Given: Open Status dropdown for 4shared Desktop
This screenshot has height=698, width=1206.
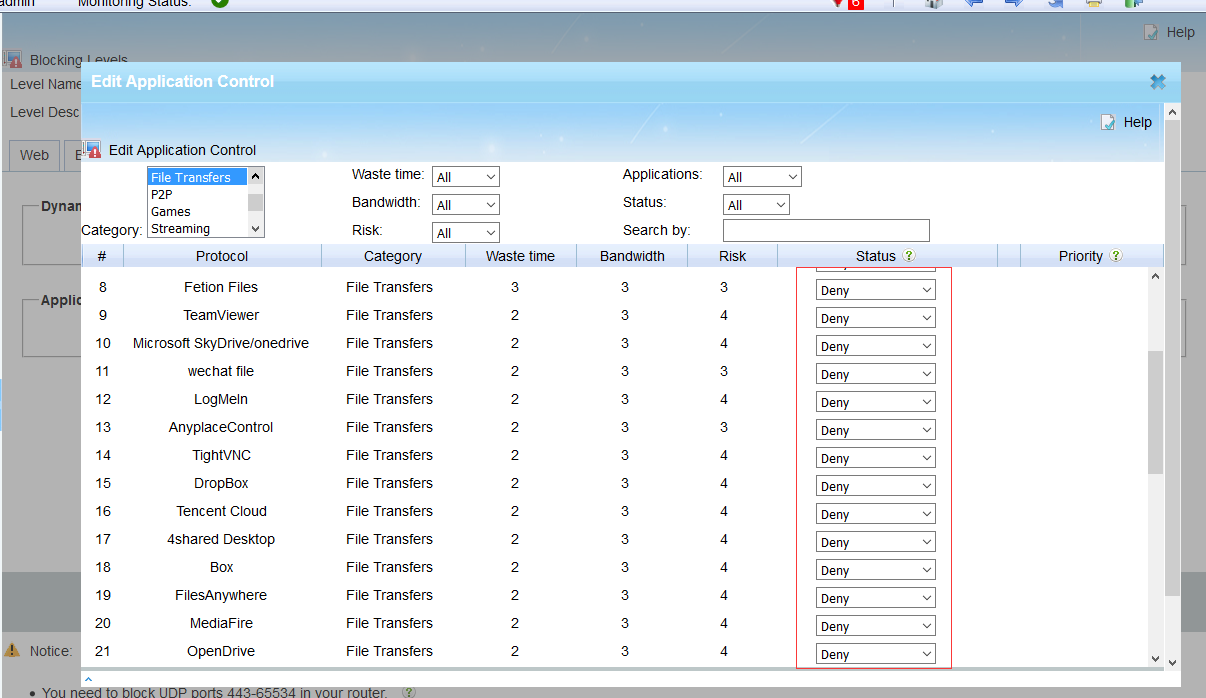Looking at the screenshot, I should coord(876,542).
